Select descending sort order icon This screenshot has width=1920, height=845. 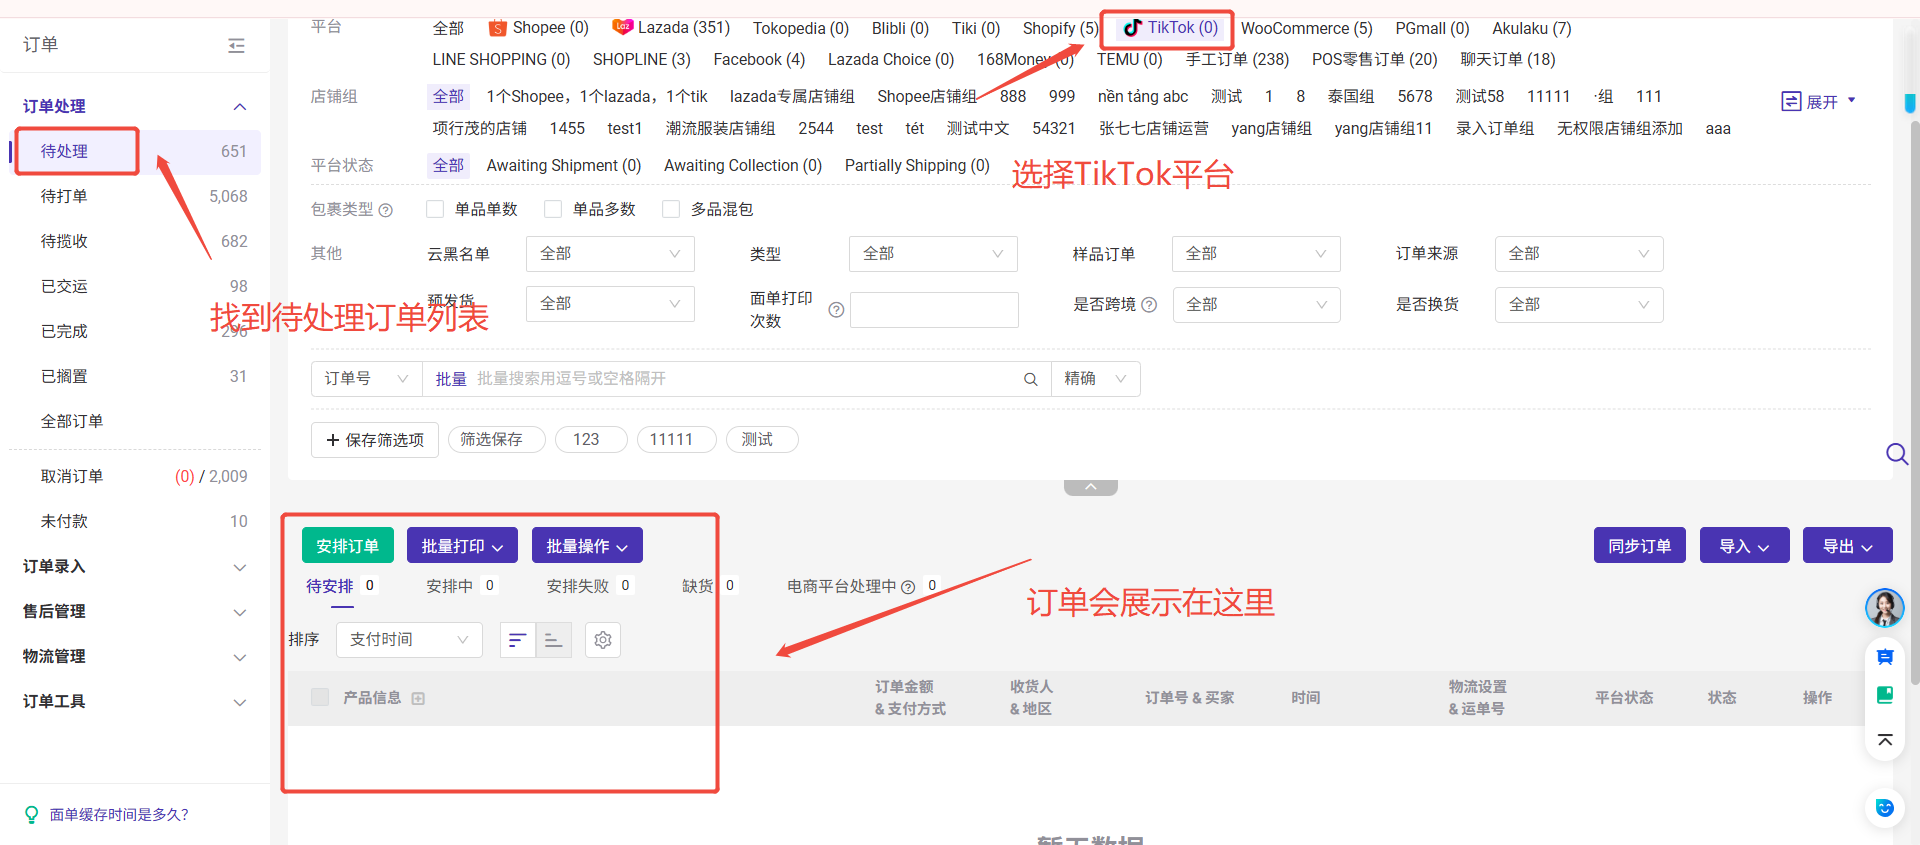click(517, 640)
